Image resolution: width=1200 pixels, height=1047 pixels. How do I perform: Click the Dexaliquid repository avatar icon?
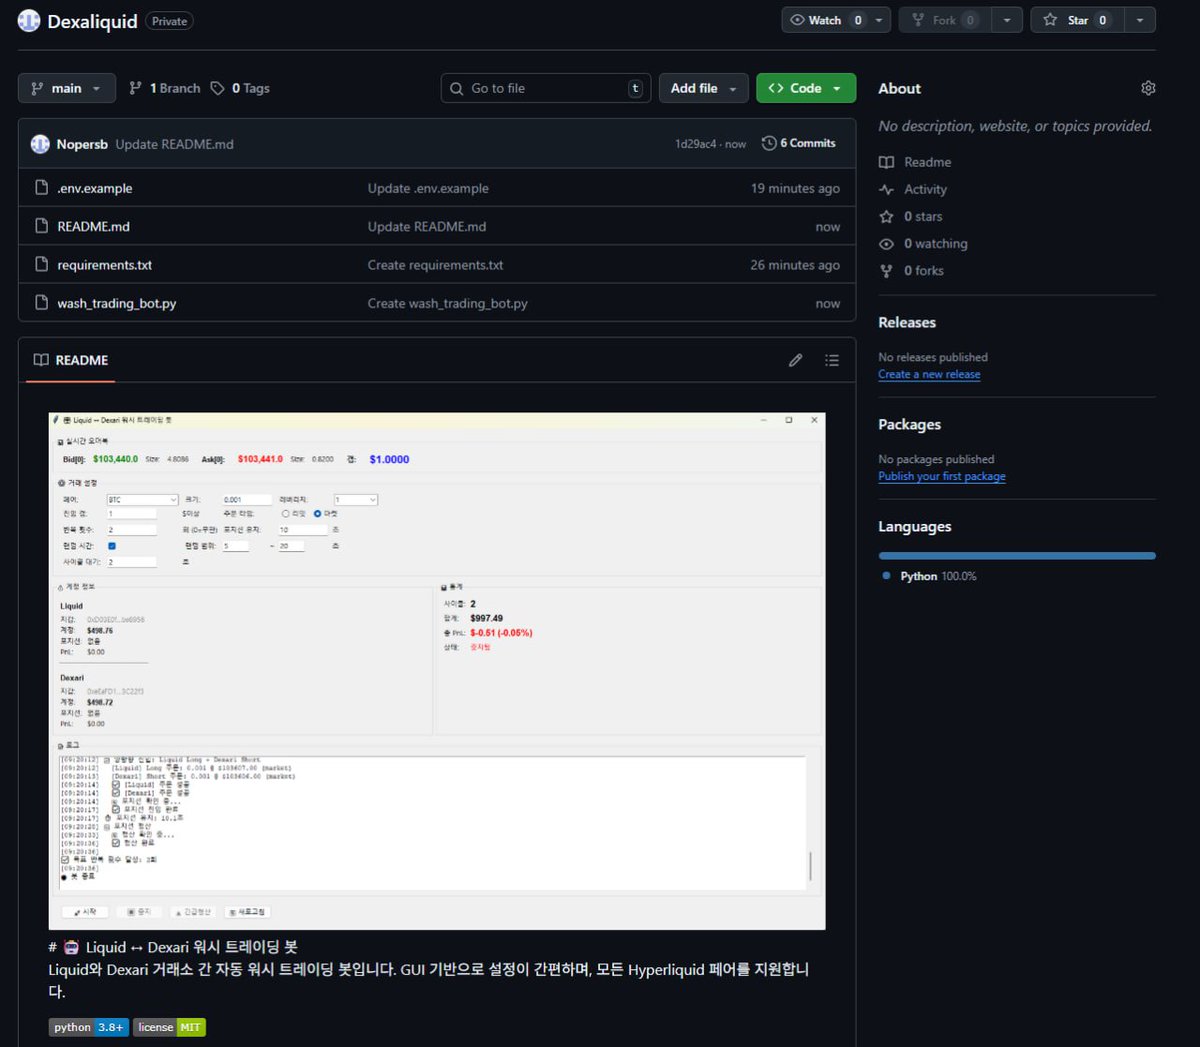click(x=29, y=20)
